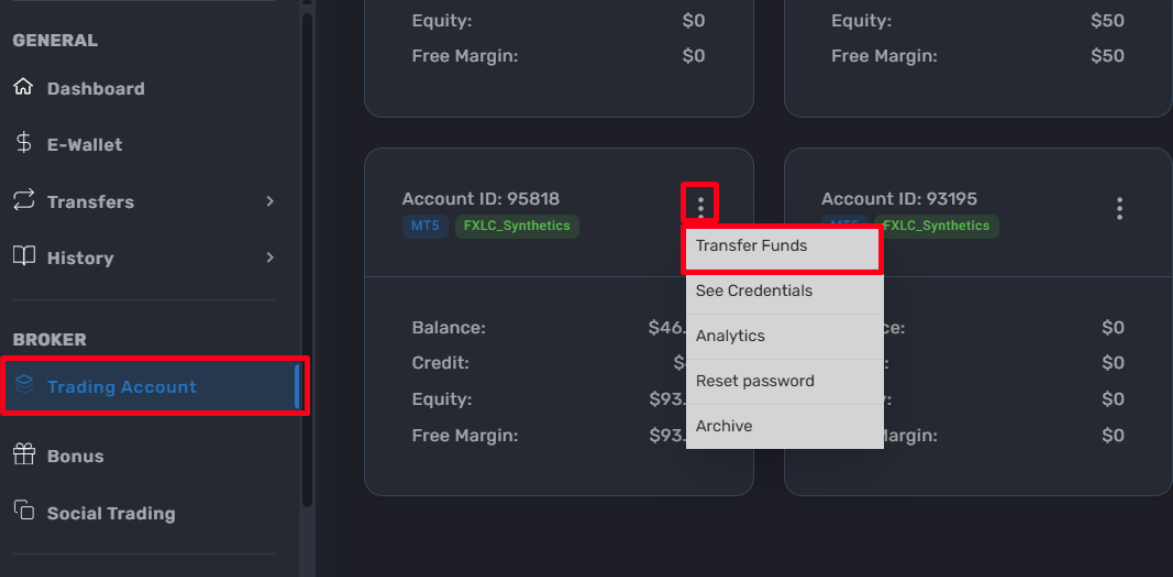Viewport: 1173px width, 577px height.
Task: Expand the History submenu chevron
Action: tap(270, 257)
